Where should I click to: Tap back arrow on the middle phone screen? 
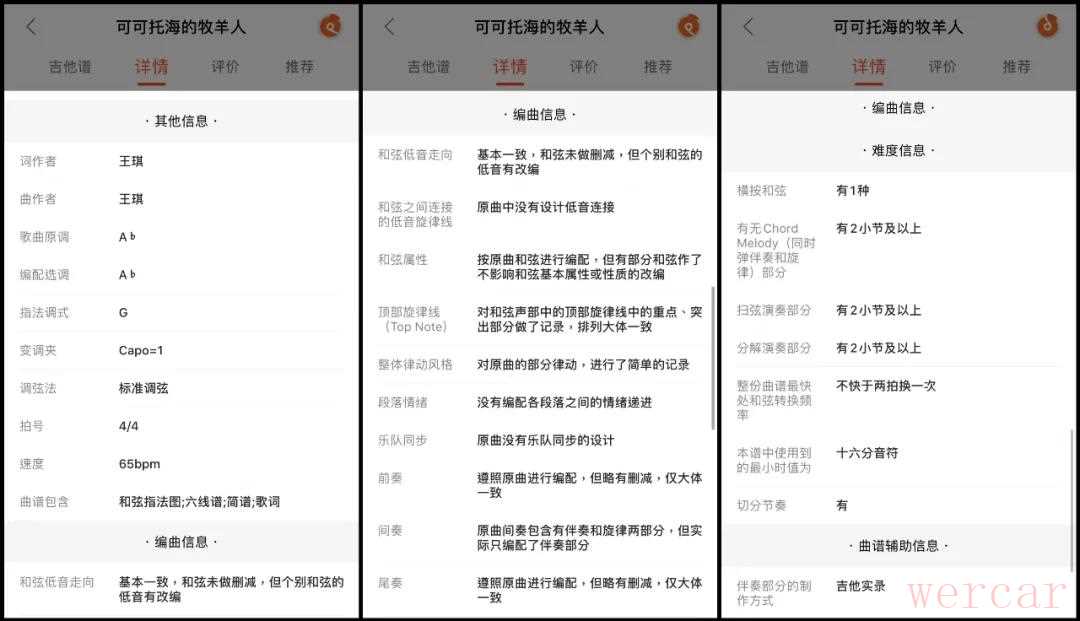(x=389, y=27)
